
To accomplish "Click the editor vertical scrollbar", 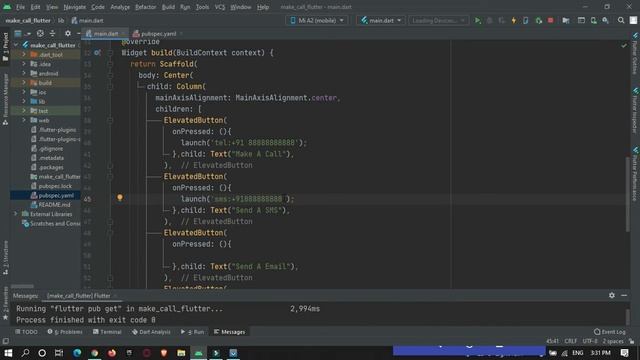I will [x=628, y=194].
